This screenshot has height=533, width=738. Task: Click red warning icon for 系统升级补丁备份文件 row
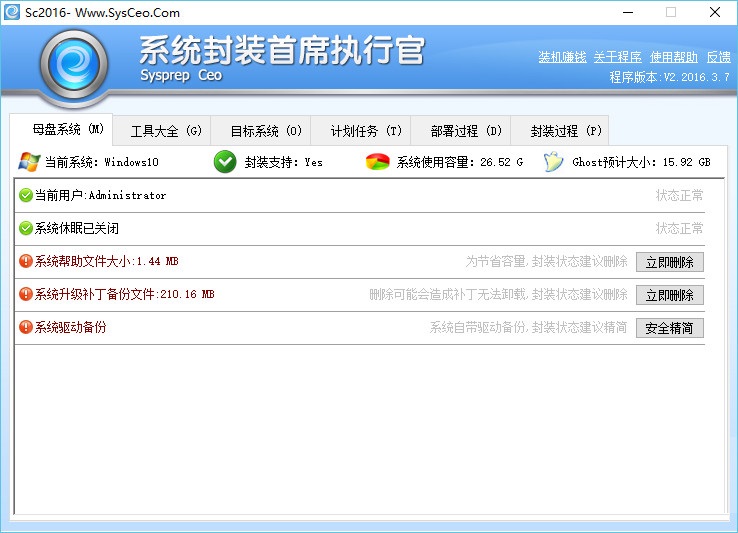tap(26, 294)
